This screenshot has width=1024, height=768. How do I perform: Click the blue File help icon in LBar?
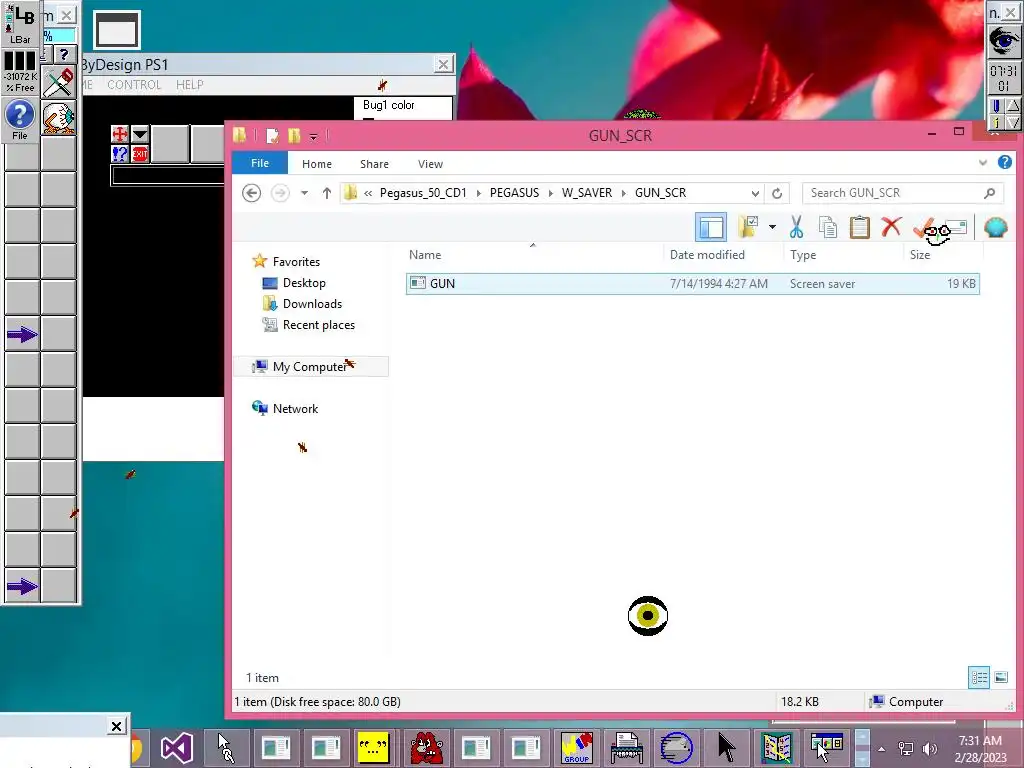click(20, 120)
